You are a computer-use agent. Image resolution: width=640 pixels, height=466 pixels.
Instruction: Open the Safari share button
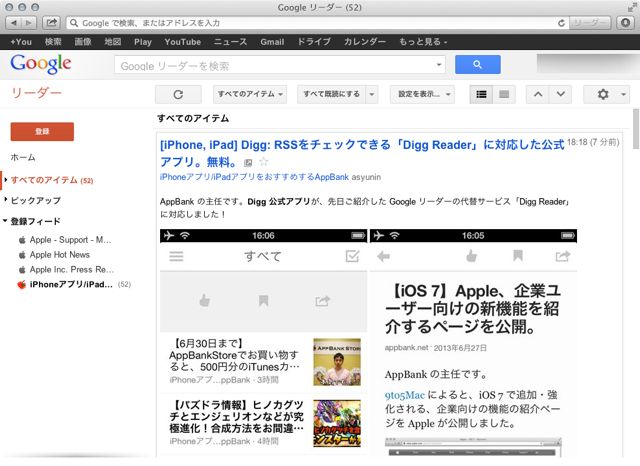pyautogui.click(x=51, y=23)
